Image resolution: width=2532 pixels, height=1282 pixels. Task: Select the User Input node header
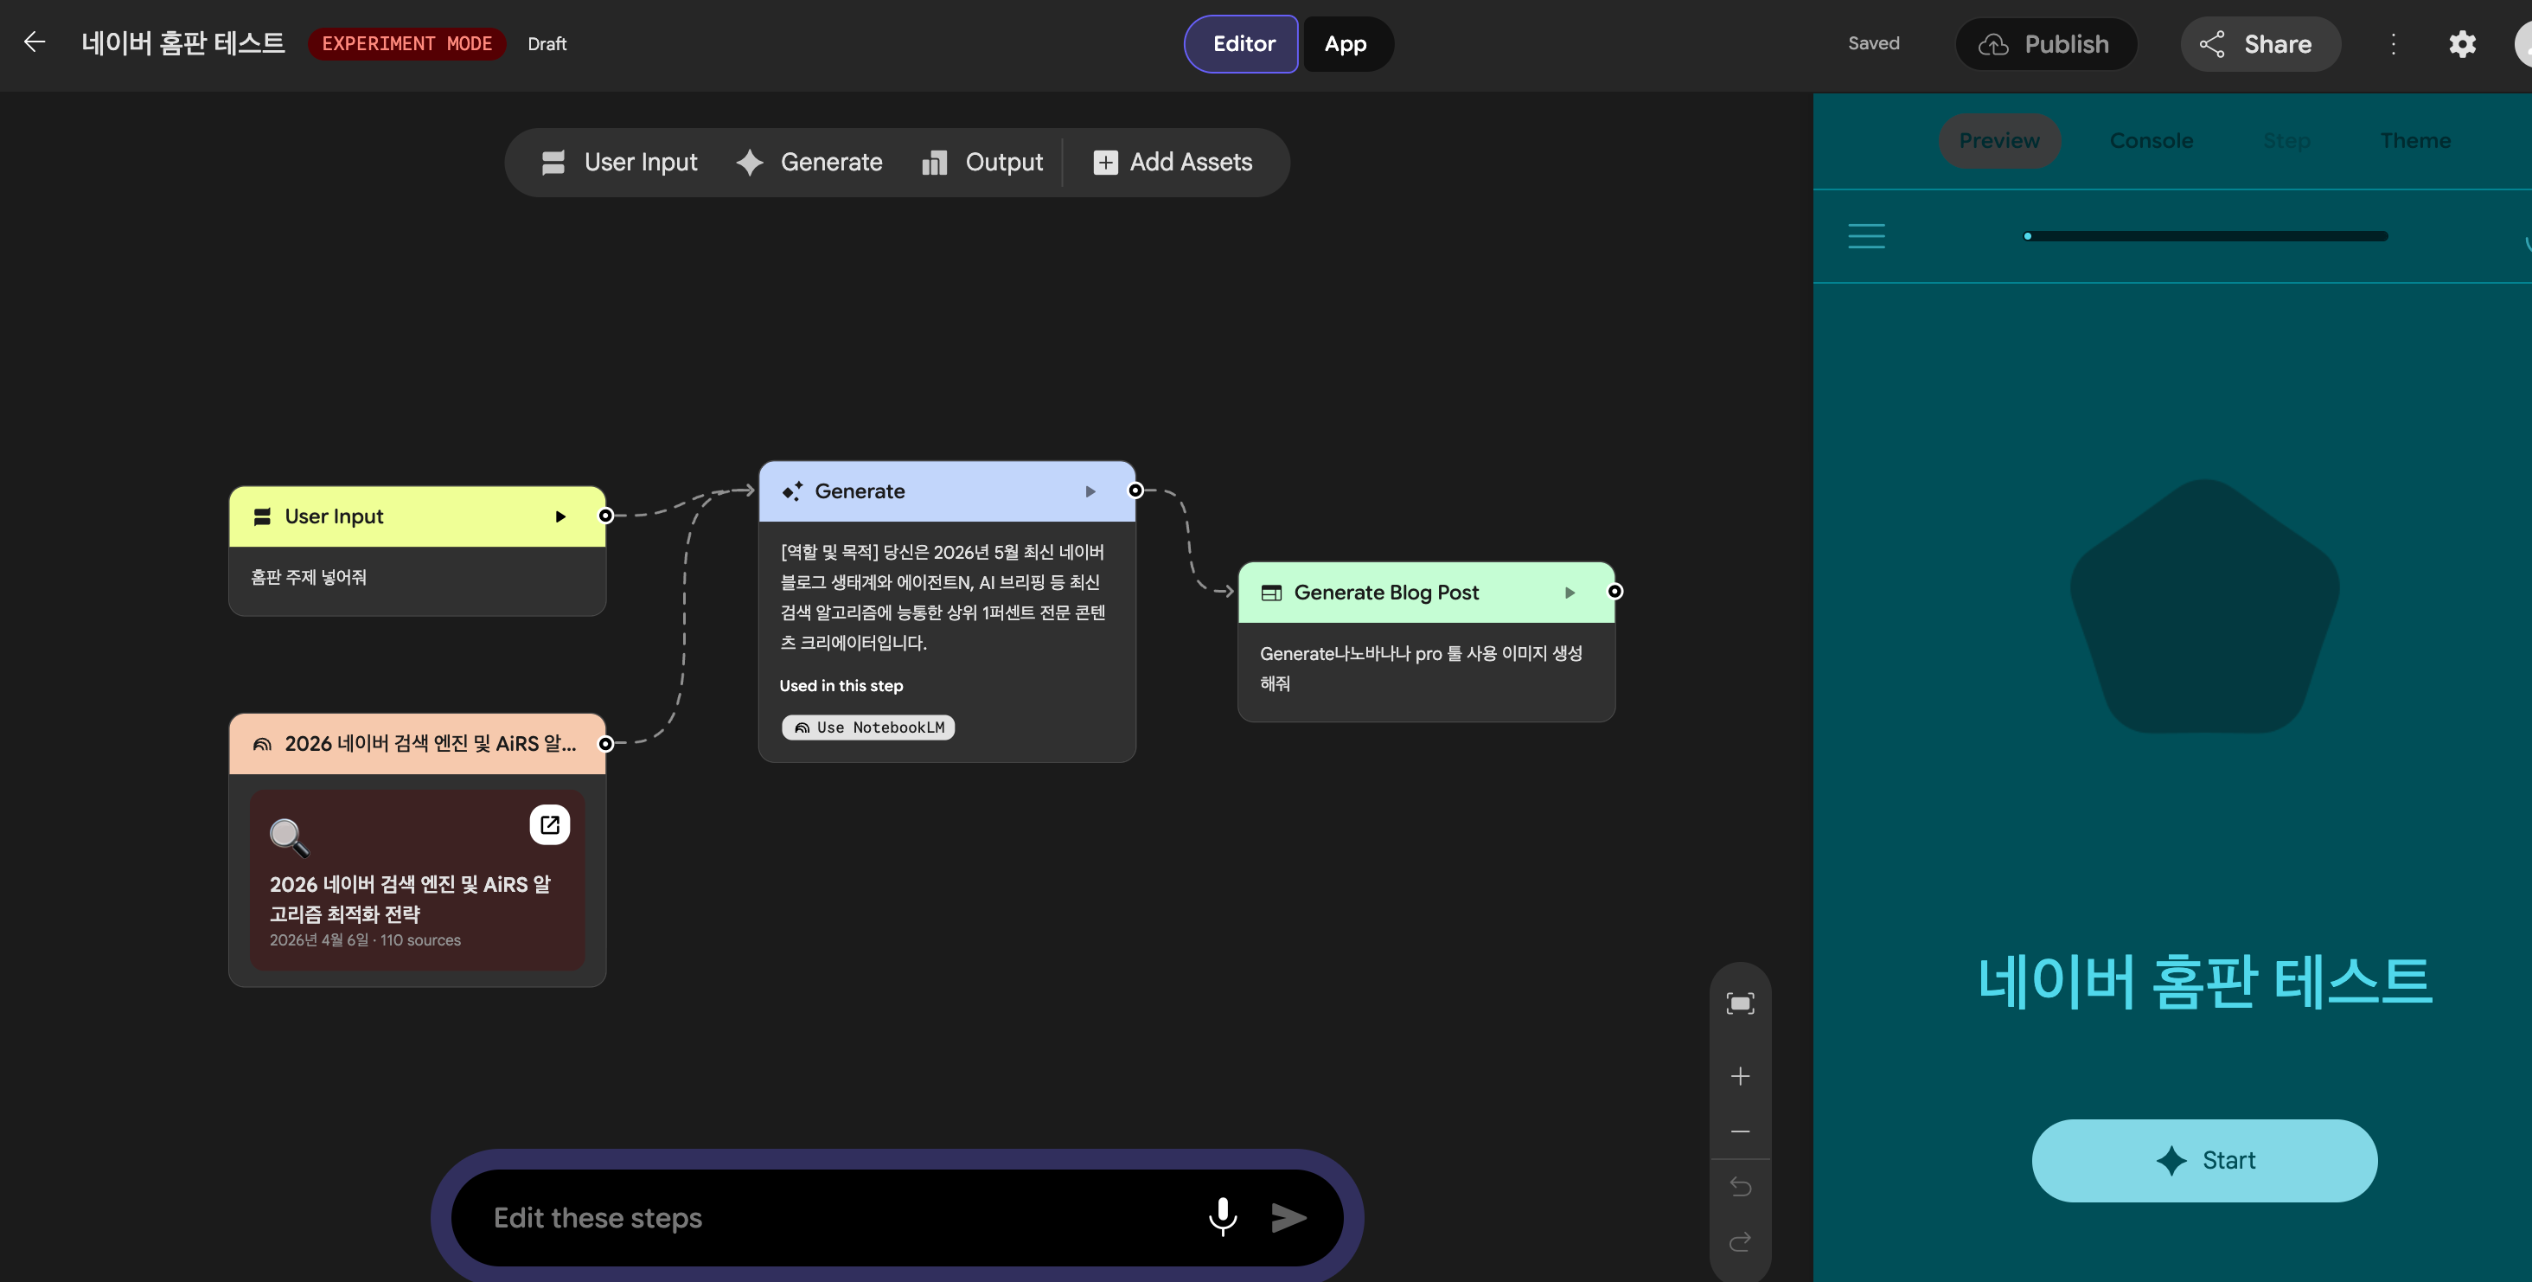coord(417,517)
